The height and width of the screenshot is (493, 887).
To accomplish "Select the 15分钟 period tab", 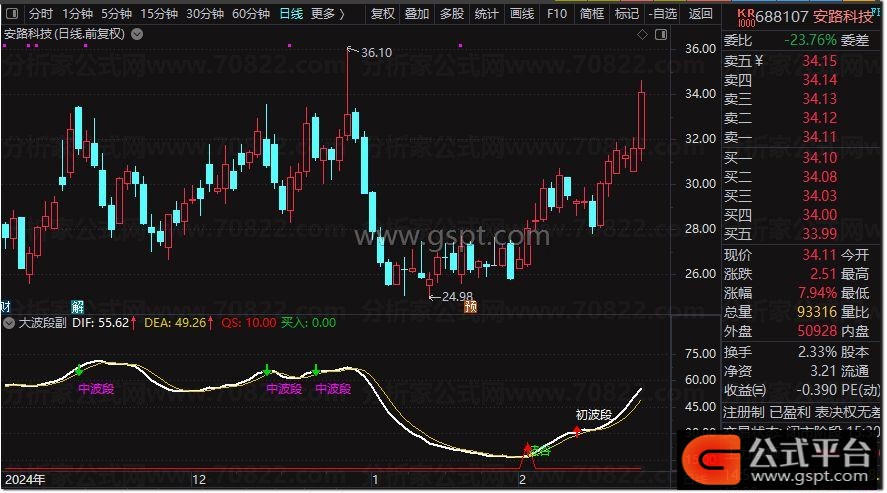I will [x=159, y=13].
